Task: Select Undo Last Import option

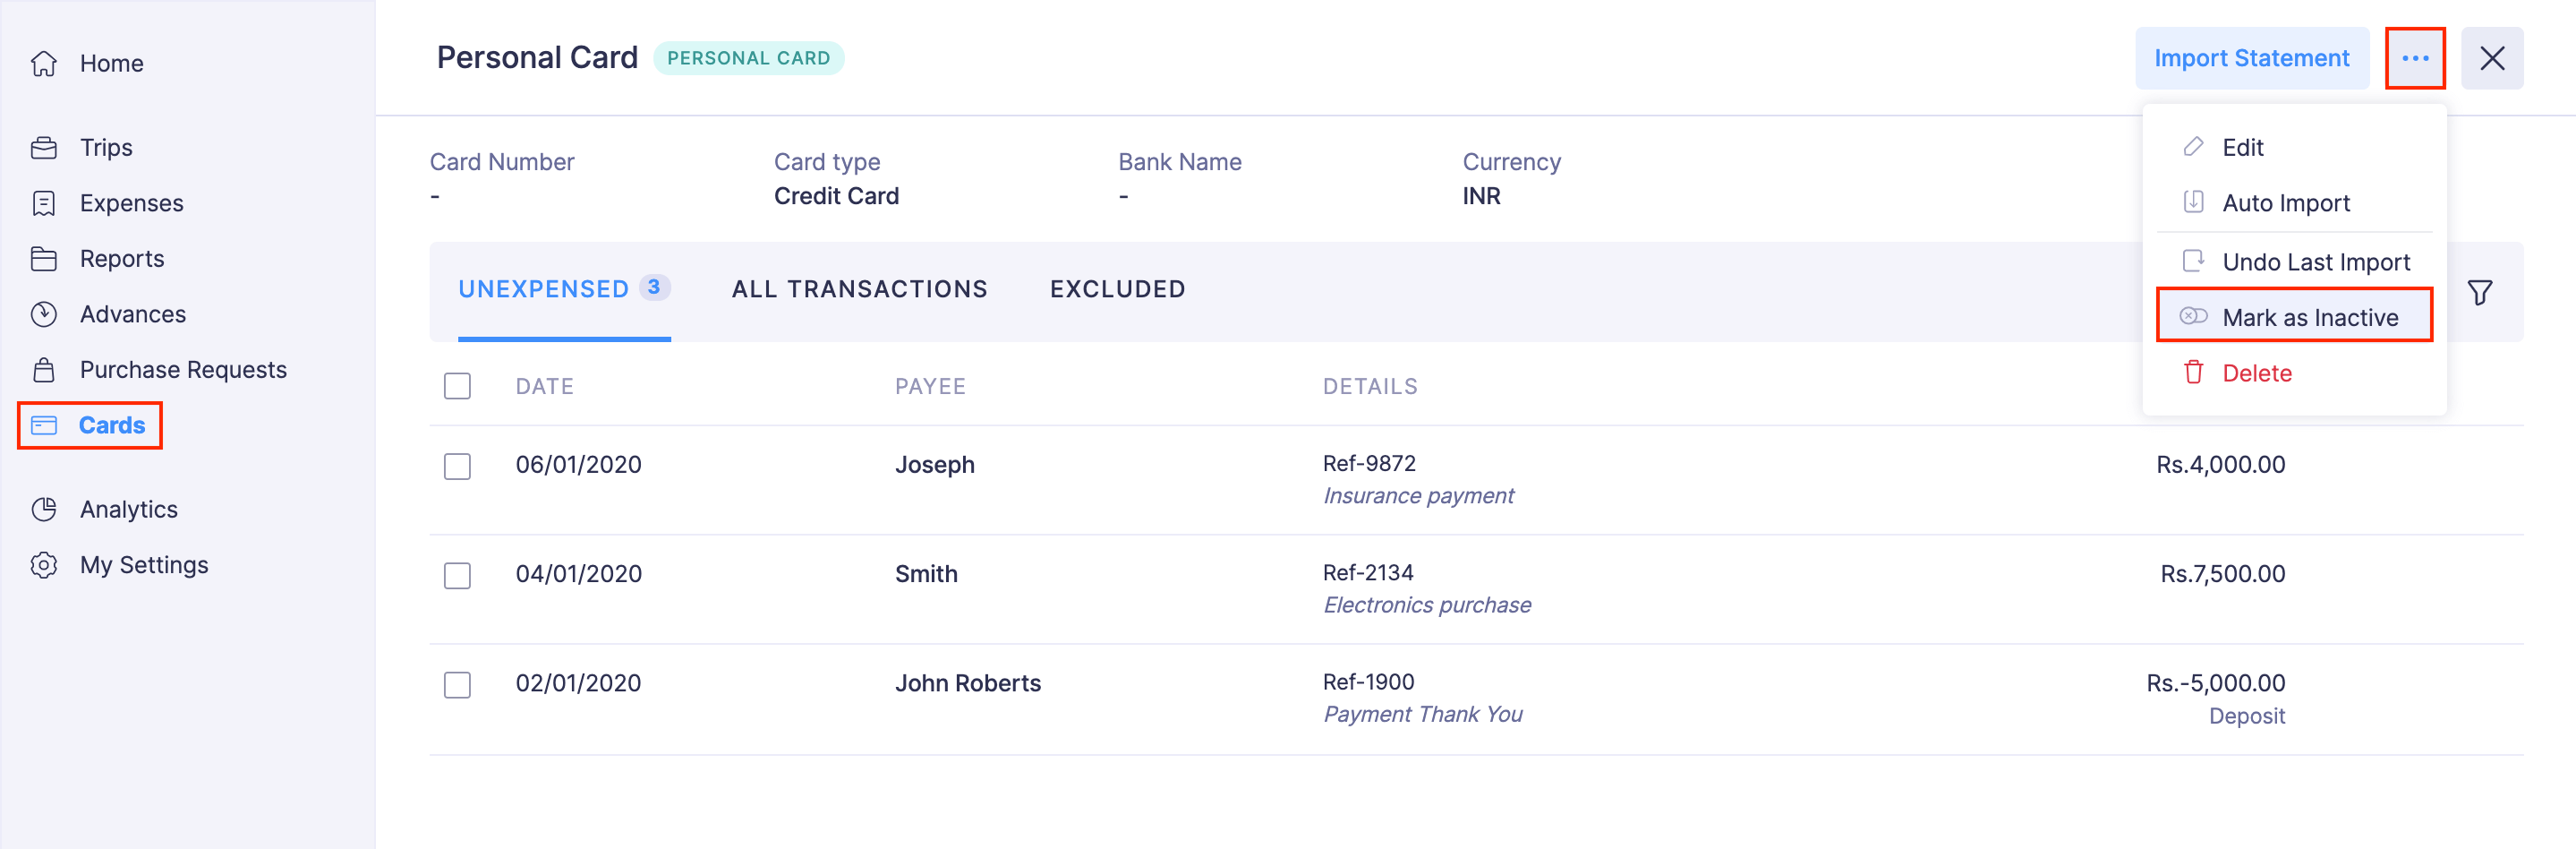Action: point(2315,262)
